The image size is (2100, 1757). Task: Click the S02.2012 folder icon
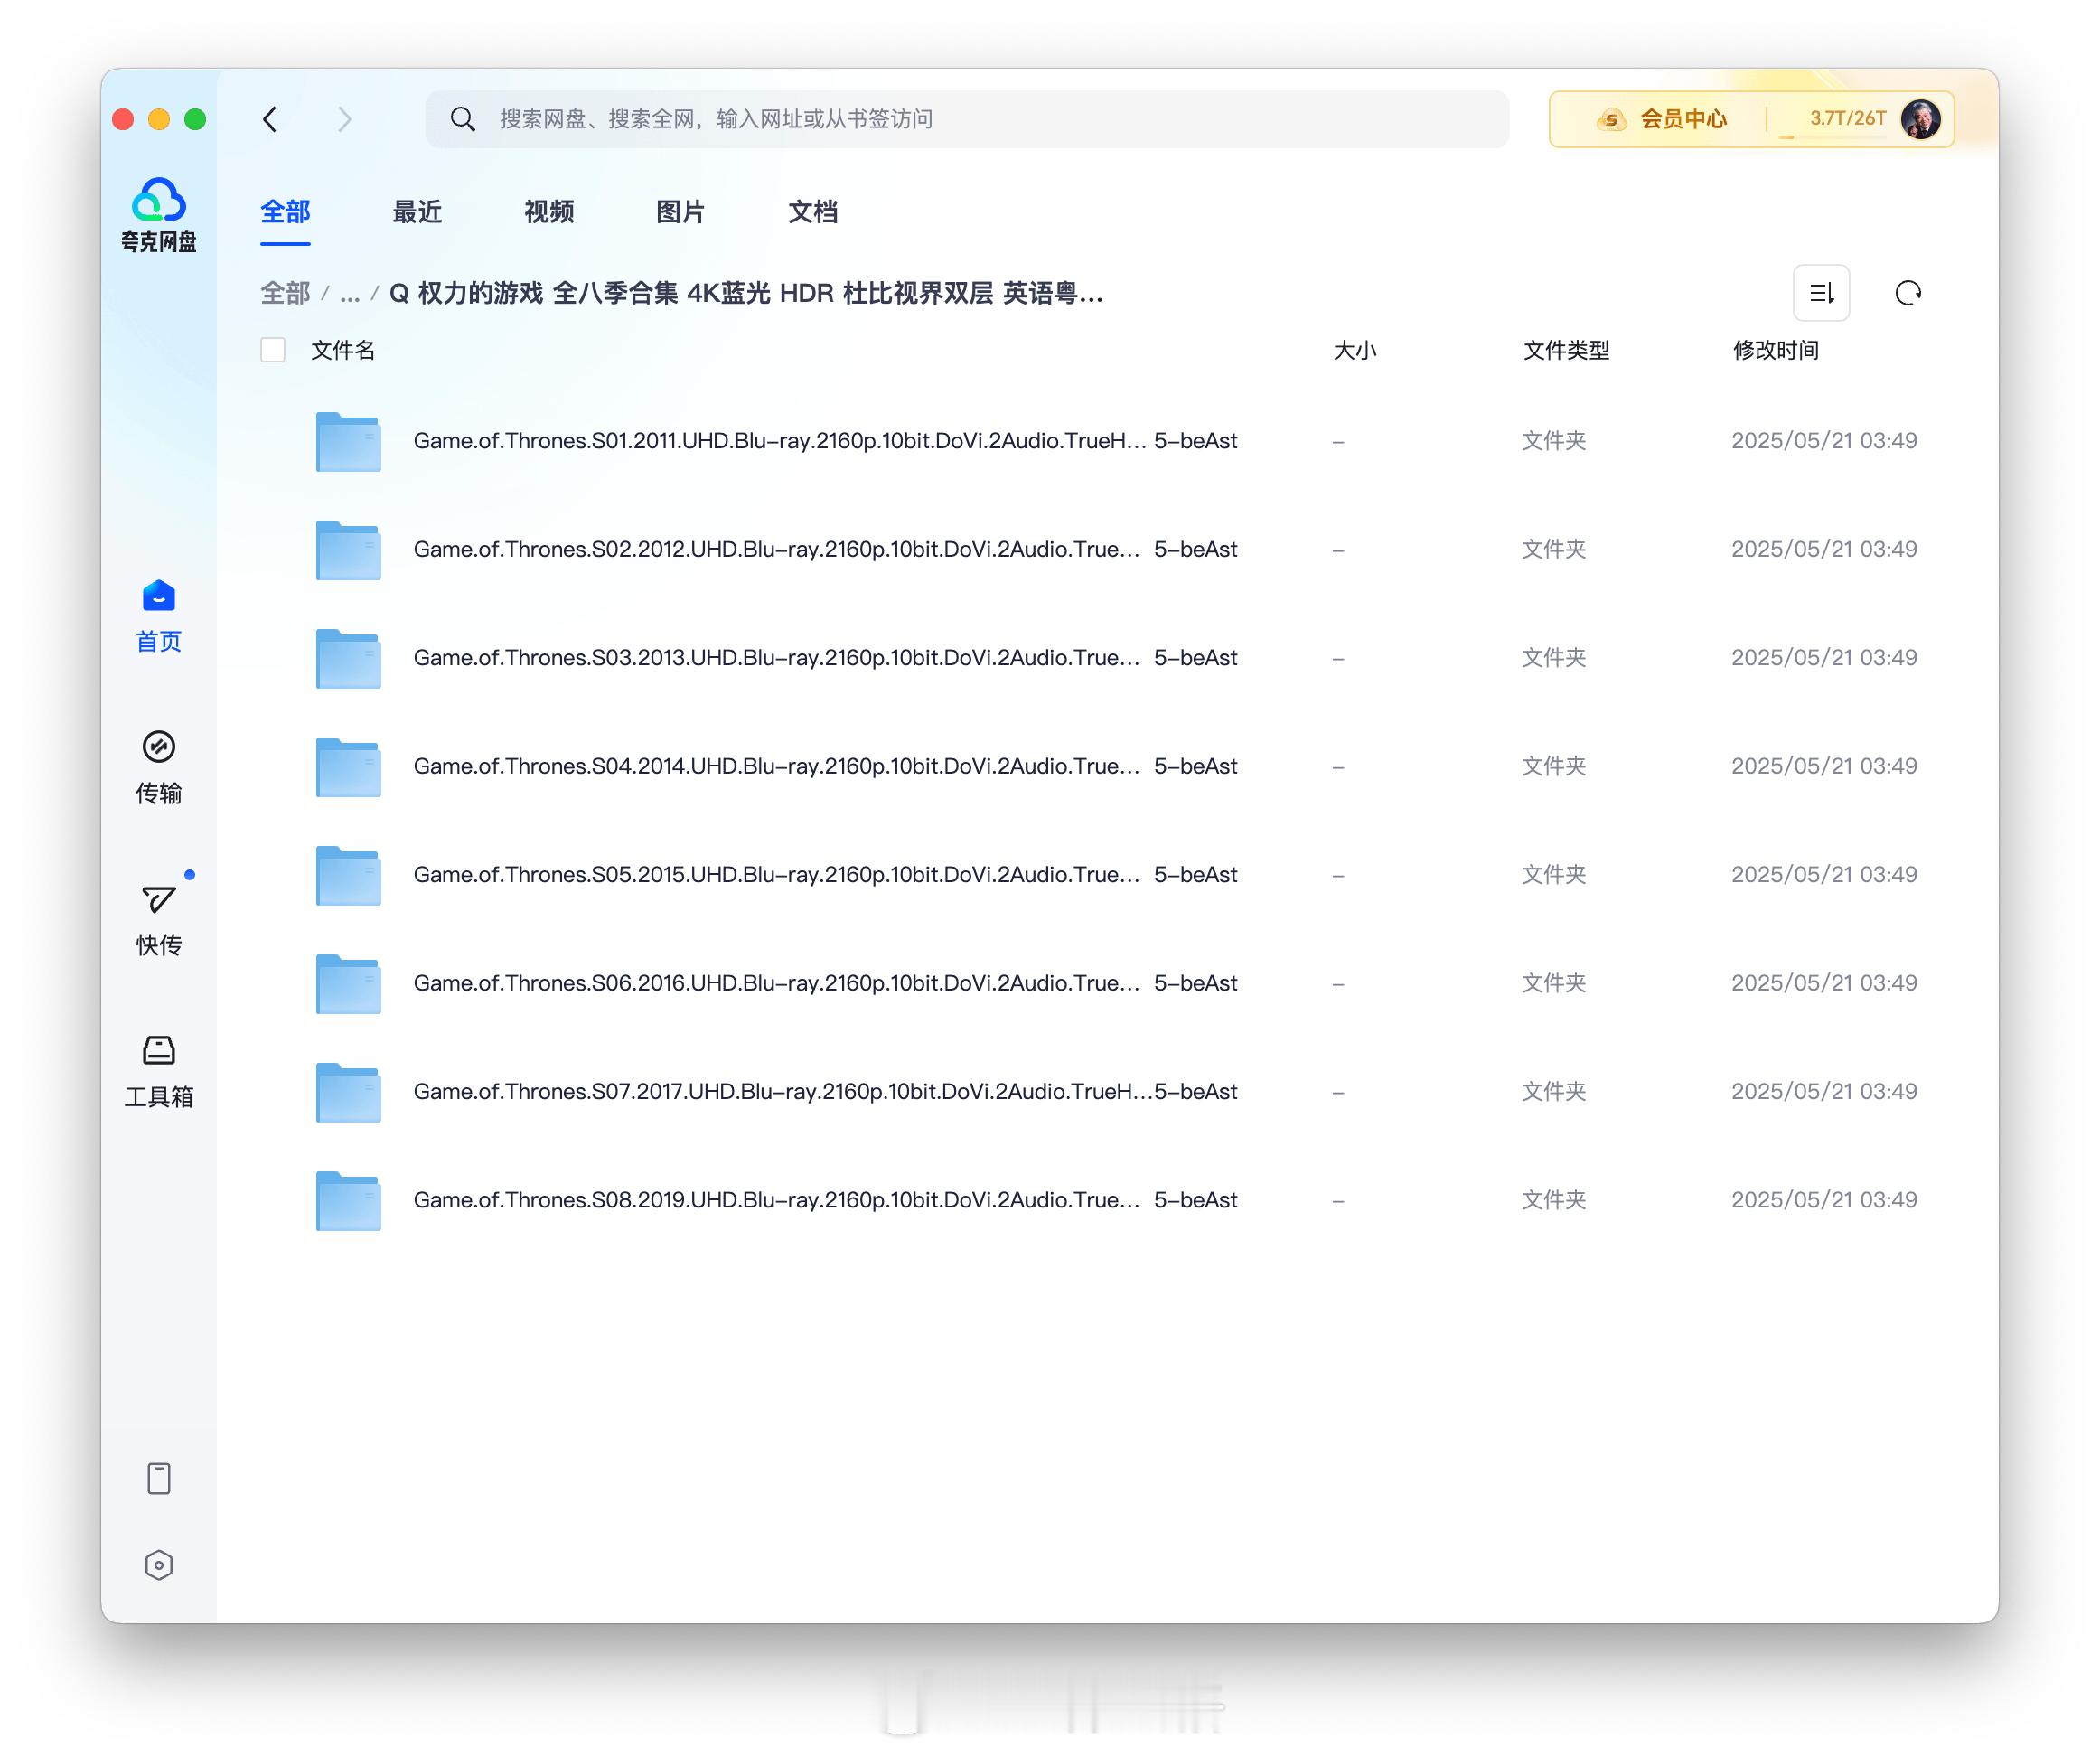(348, 550)
